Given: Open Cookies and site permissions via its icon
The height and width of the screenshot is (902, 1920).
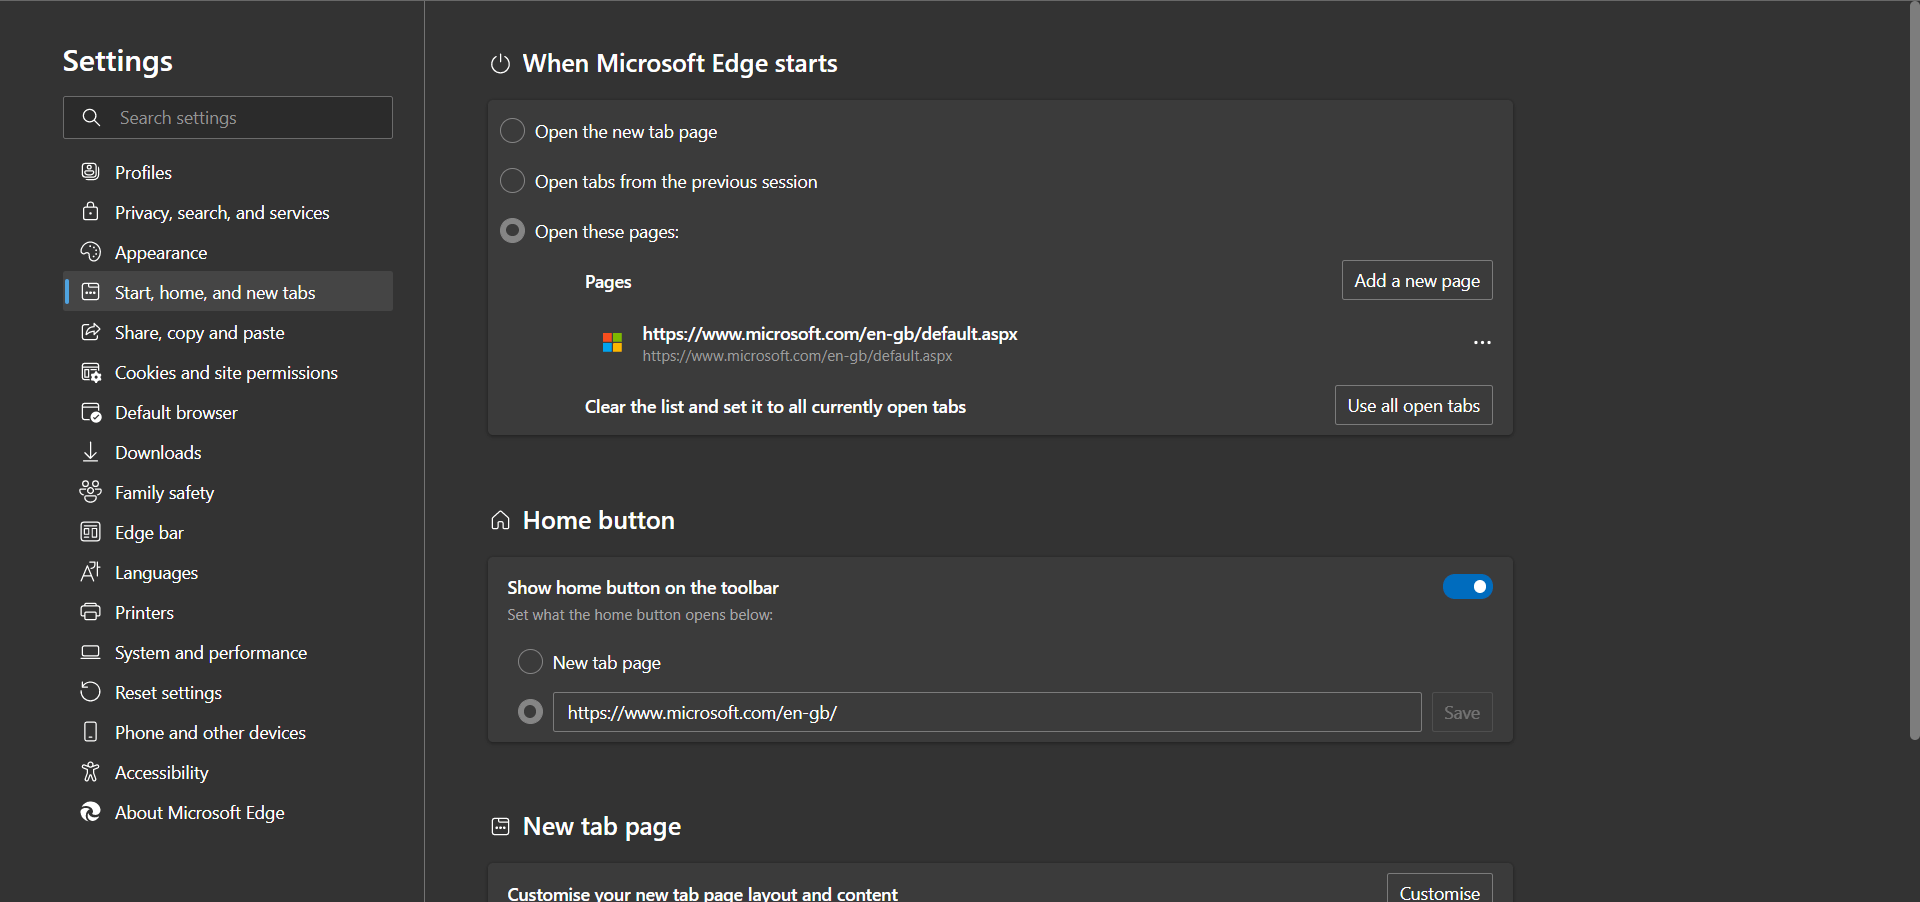Looking at the screenshot, I should (x=91, y=372).
